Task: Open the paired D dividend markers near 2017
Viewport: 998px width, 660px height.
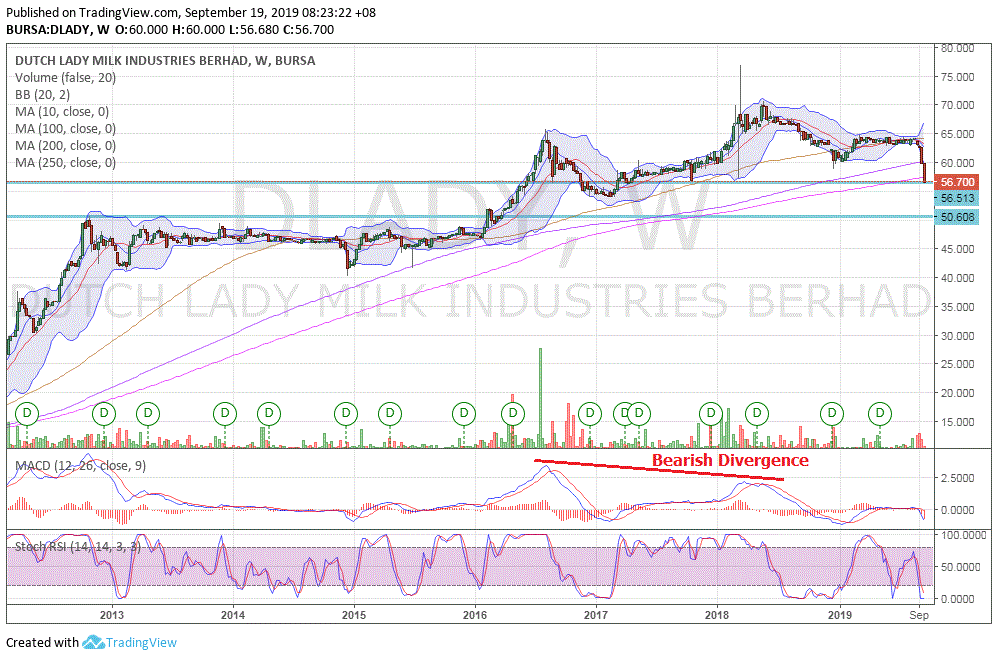Action: coord(630,412)
